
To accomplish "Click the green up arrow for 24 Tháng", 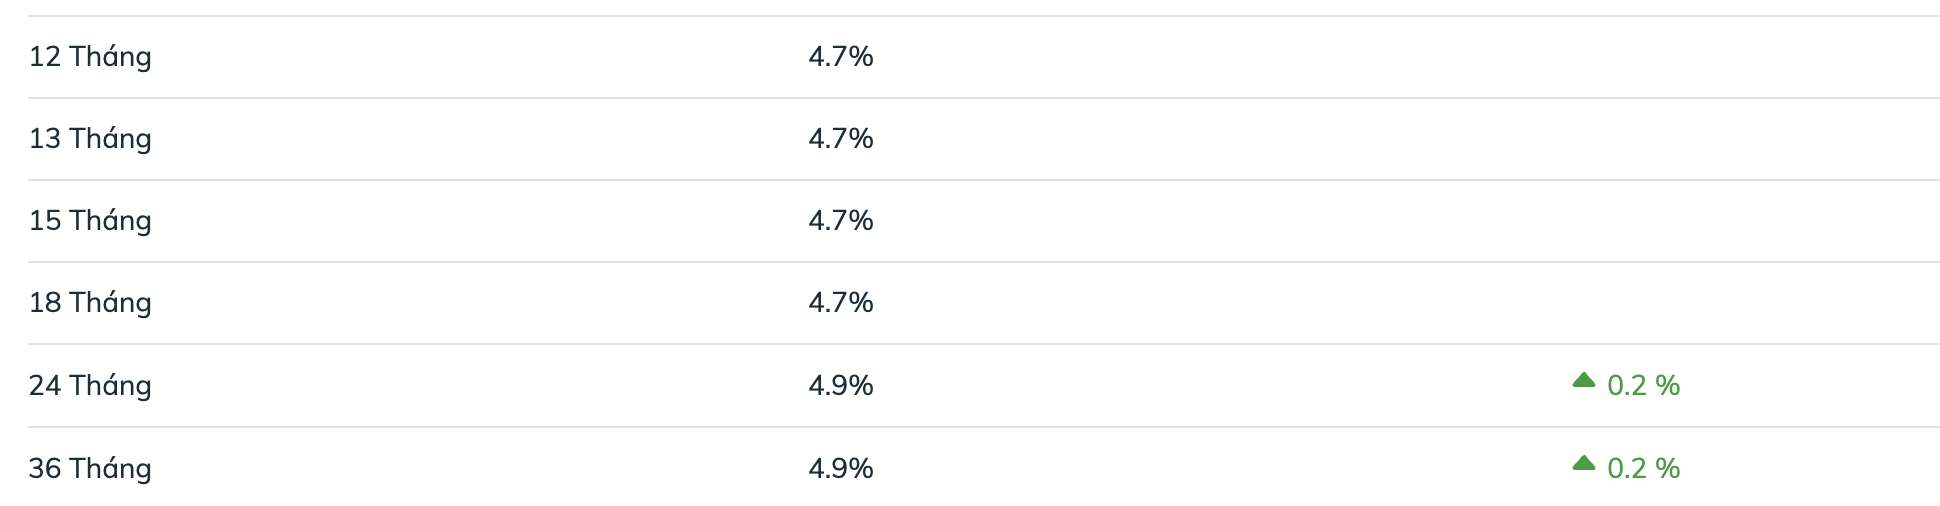I will pyautogui.click(x=1583, y=380).
